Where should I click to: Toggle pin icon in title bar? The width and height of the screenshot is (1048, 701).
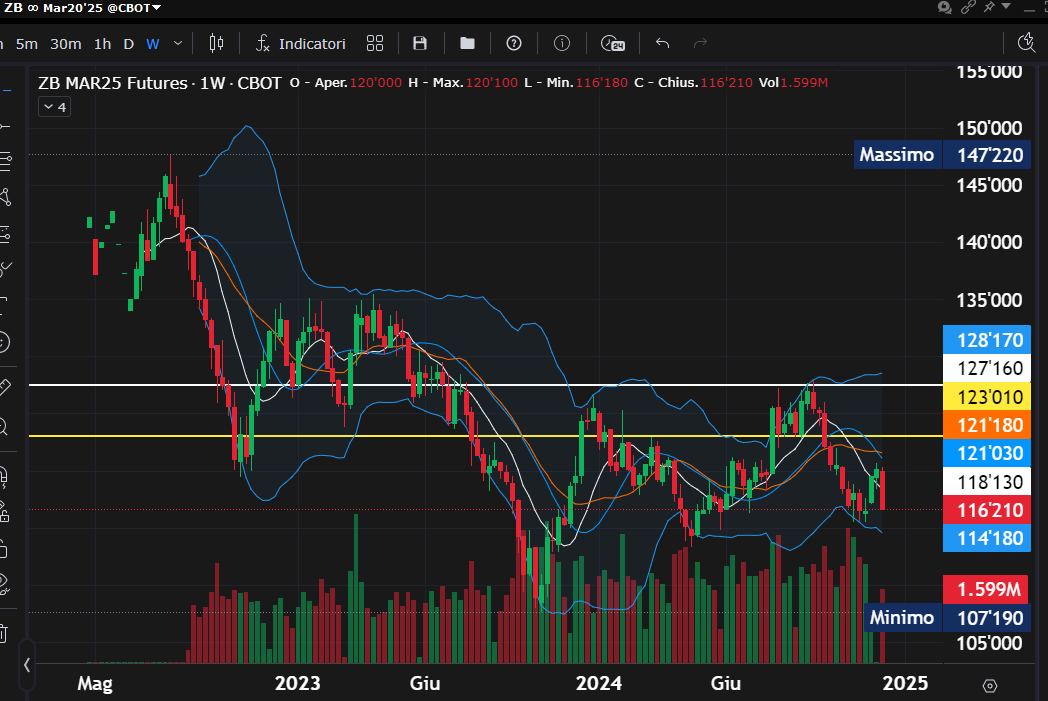pos(990,7)
